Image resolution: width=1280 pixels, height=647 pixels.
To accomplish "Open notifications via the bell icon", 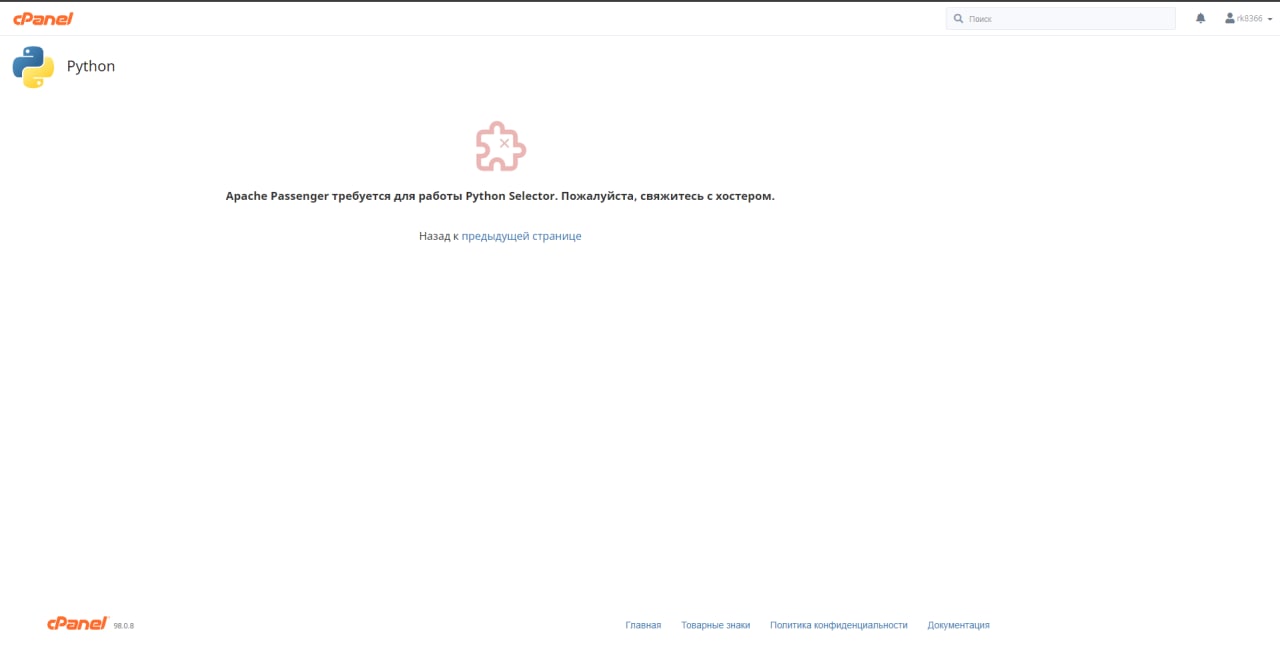I will pos(1201,18).
